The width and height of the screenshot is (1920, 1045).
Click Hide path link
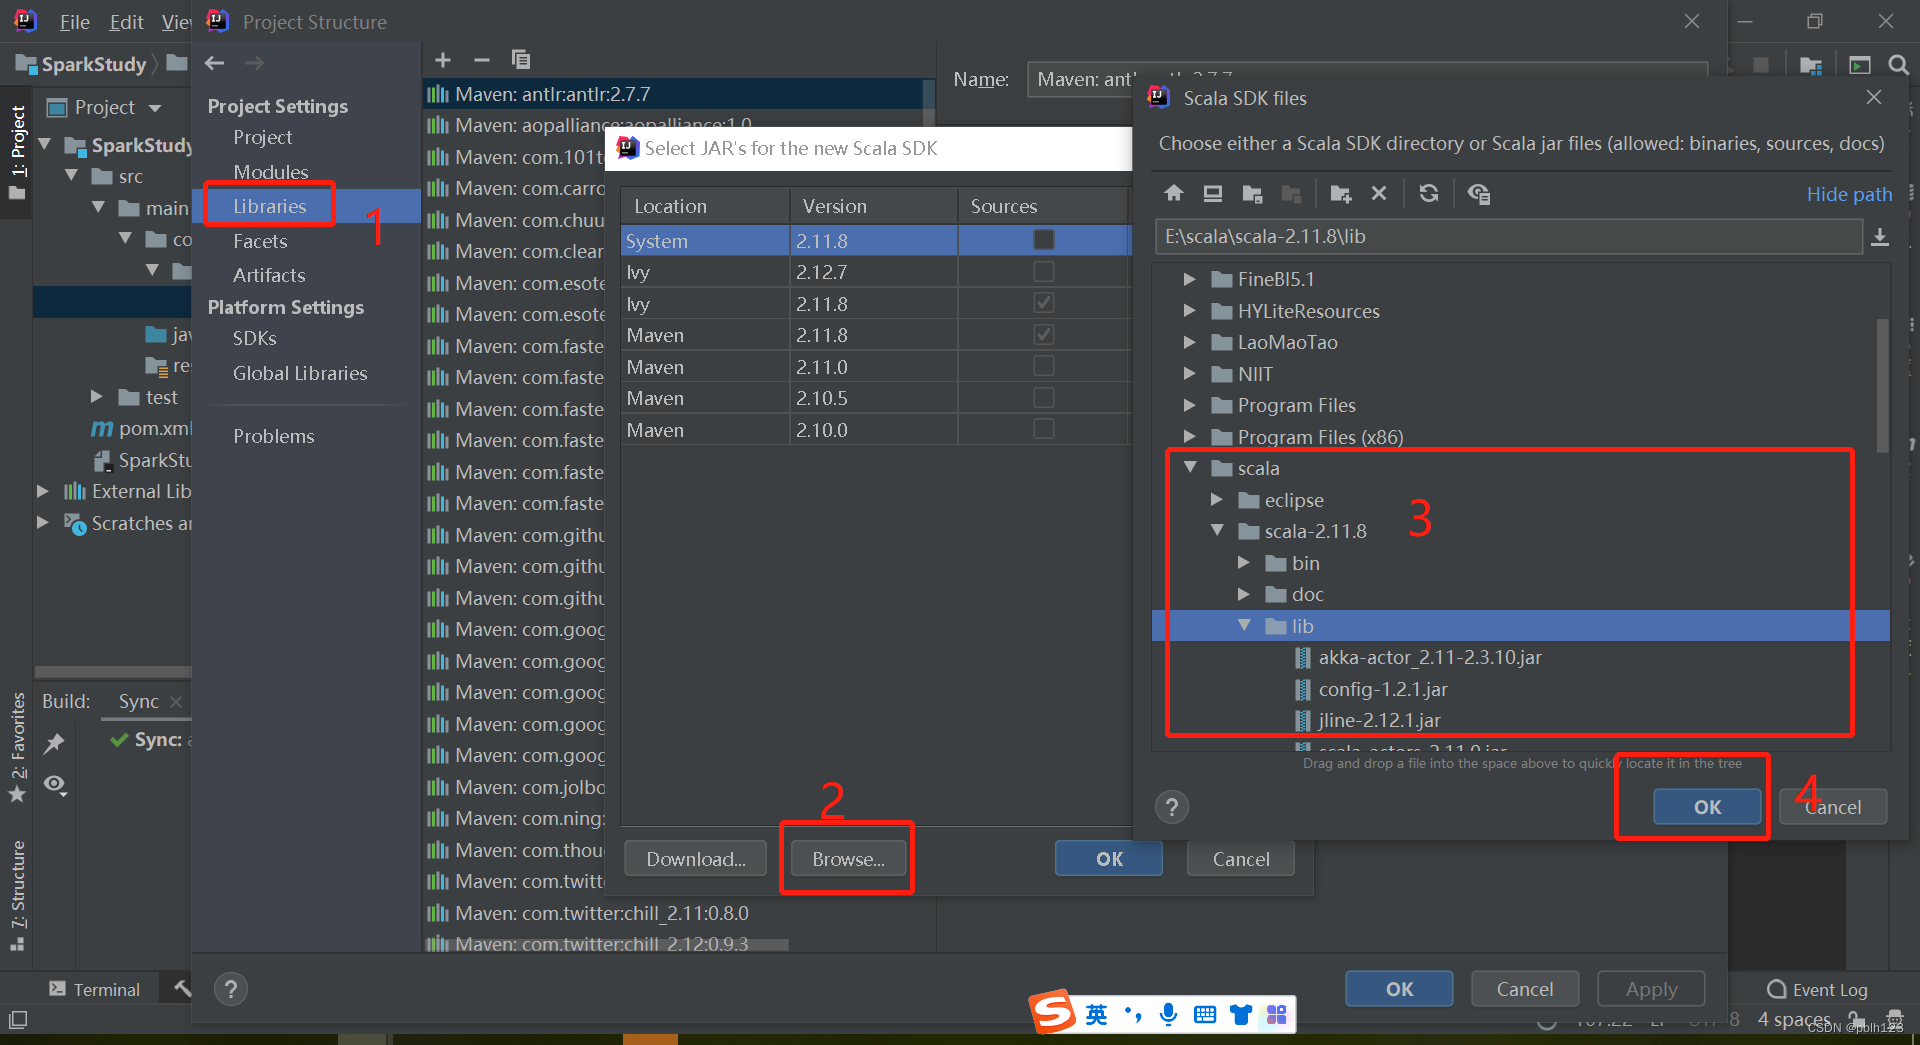[x=1849, y=194]
